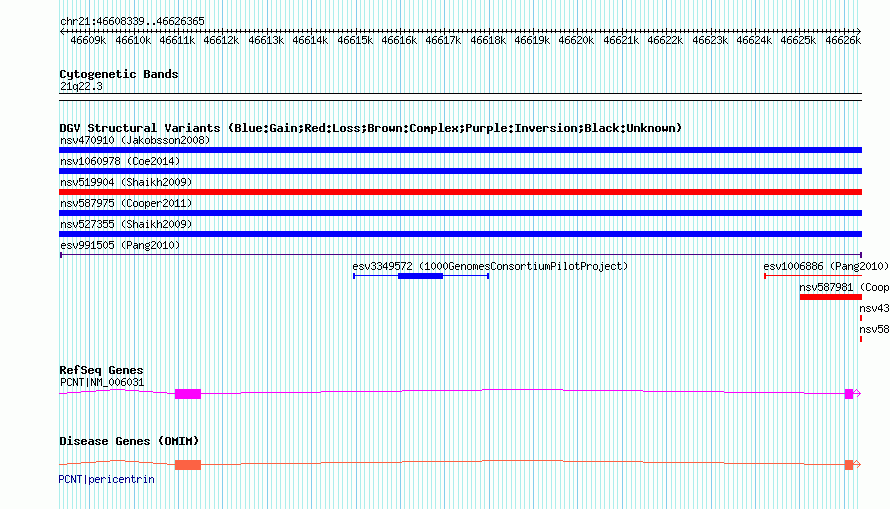
Task: Open the nsv587981 (Coop variant label
Action: (x=844, y=287)
